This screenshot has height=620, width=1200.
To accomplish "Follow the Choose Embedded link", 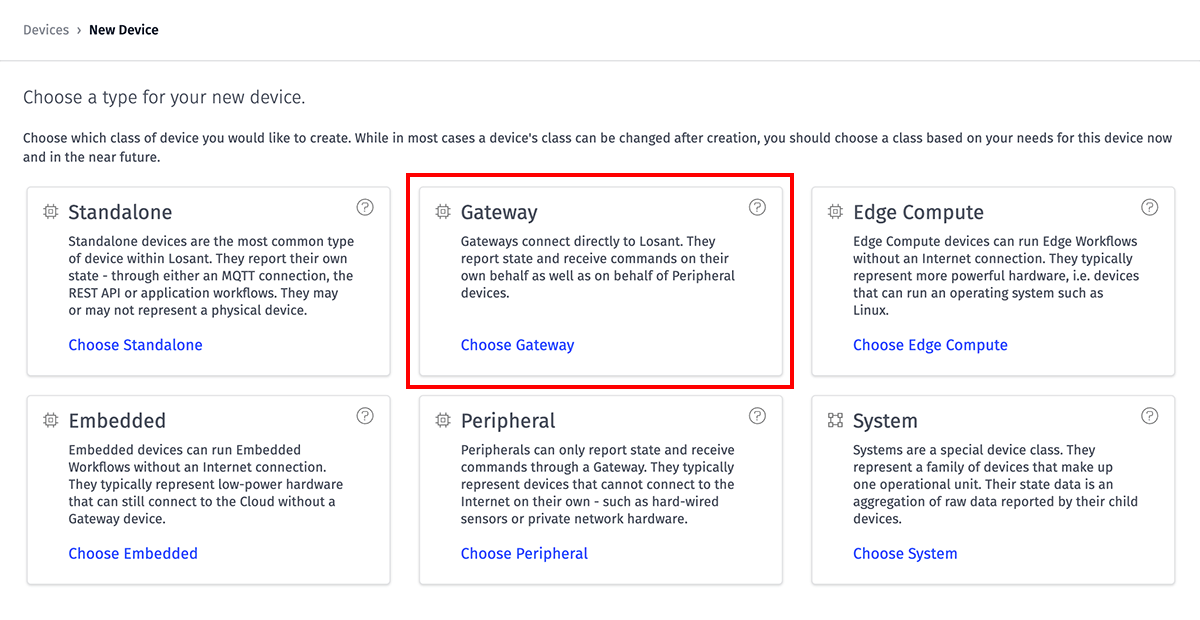I will (x=133, y=553).
